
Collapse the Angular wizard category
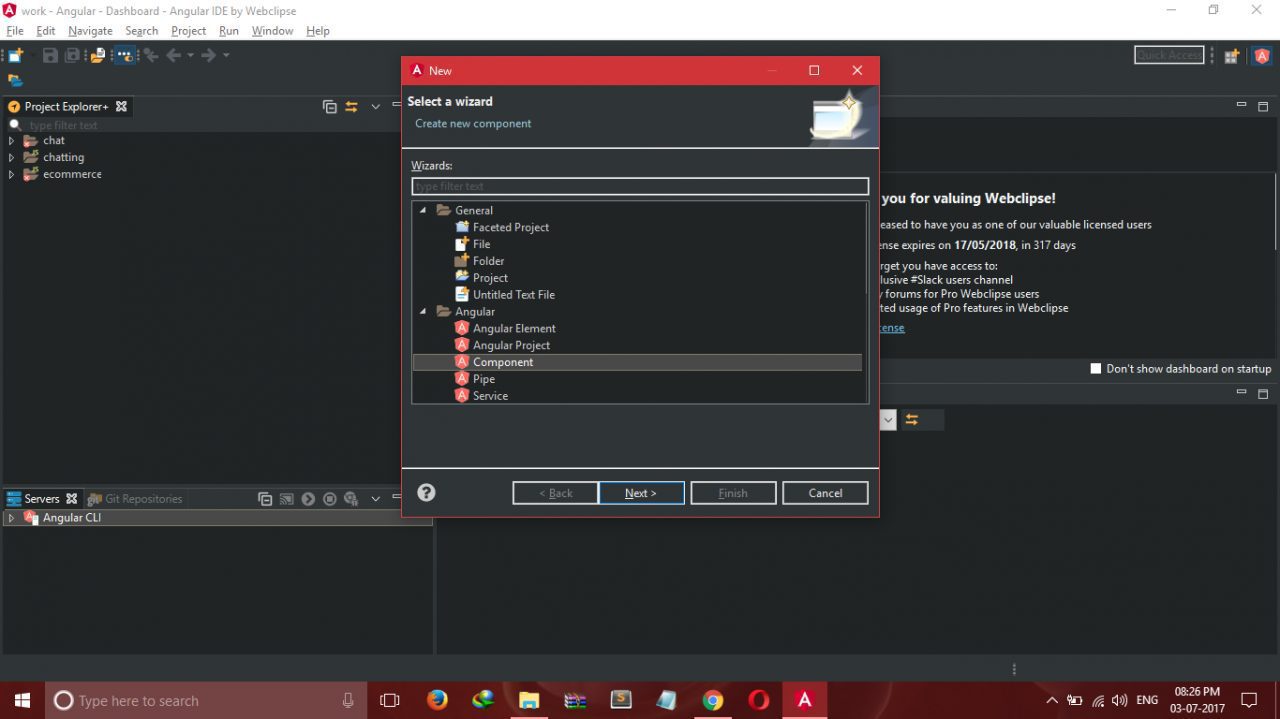point(423,312)
